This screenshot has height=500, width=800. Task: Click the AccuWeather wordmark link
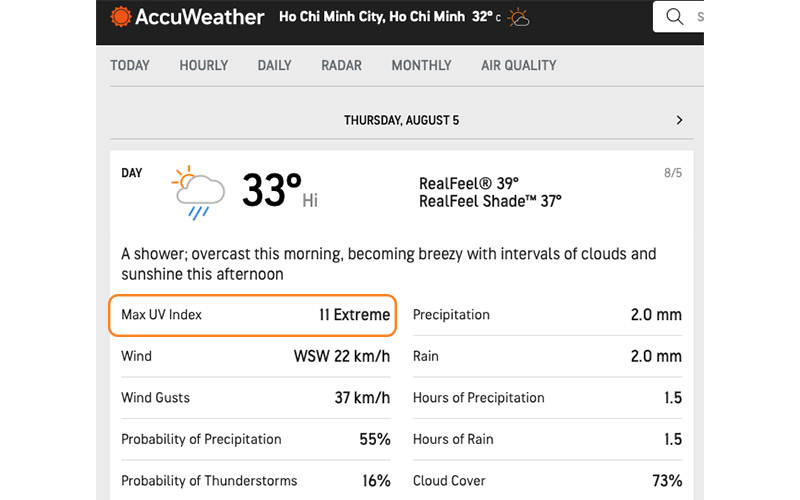(199, 17)
